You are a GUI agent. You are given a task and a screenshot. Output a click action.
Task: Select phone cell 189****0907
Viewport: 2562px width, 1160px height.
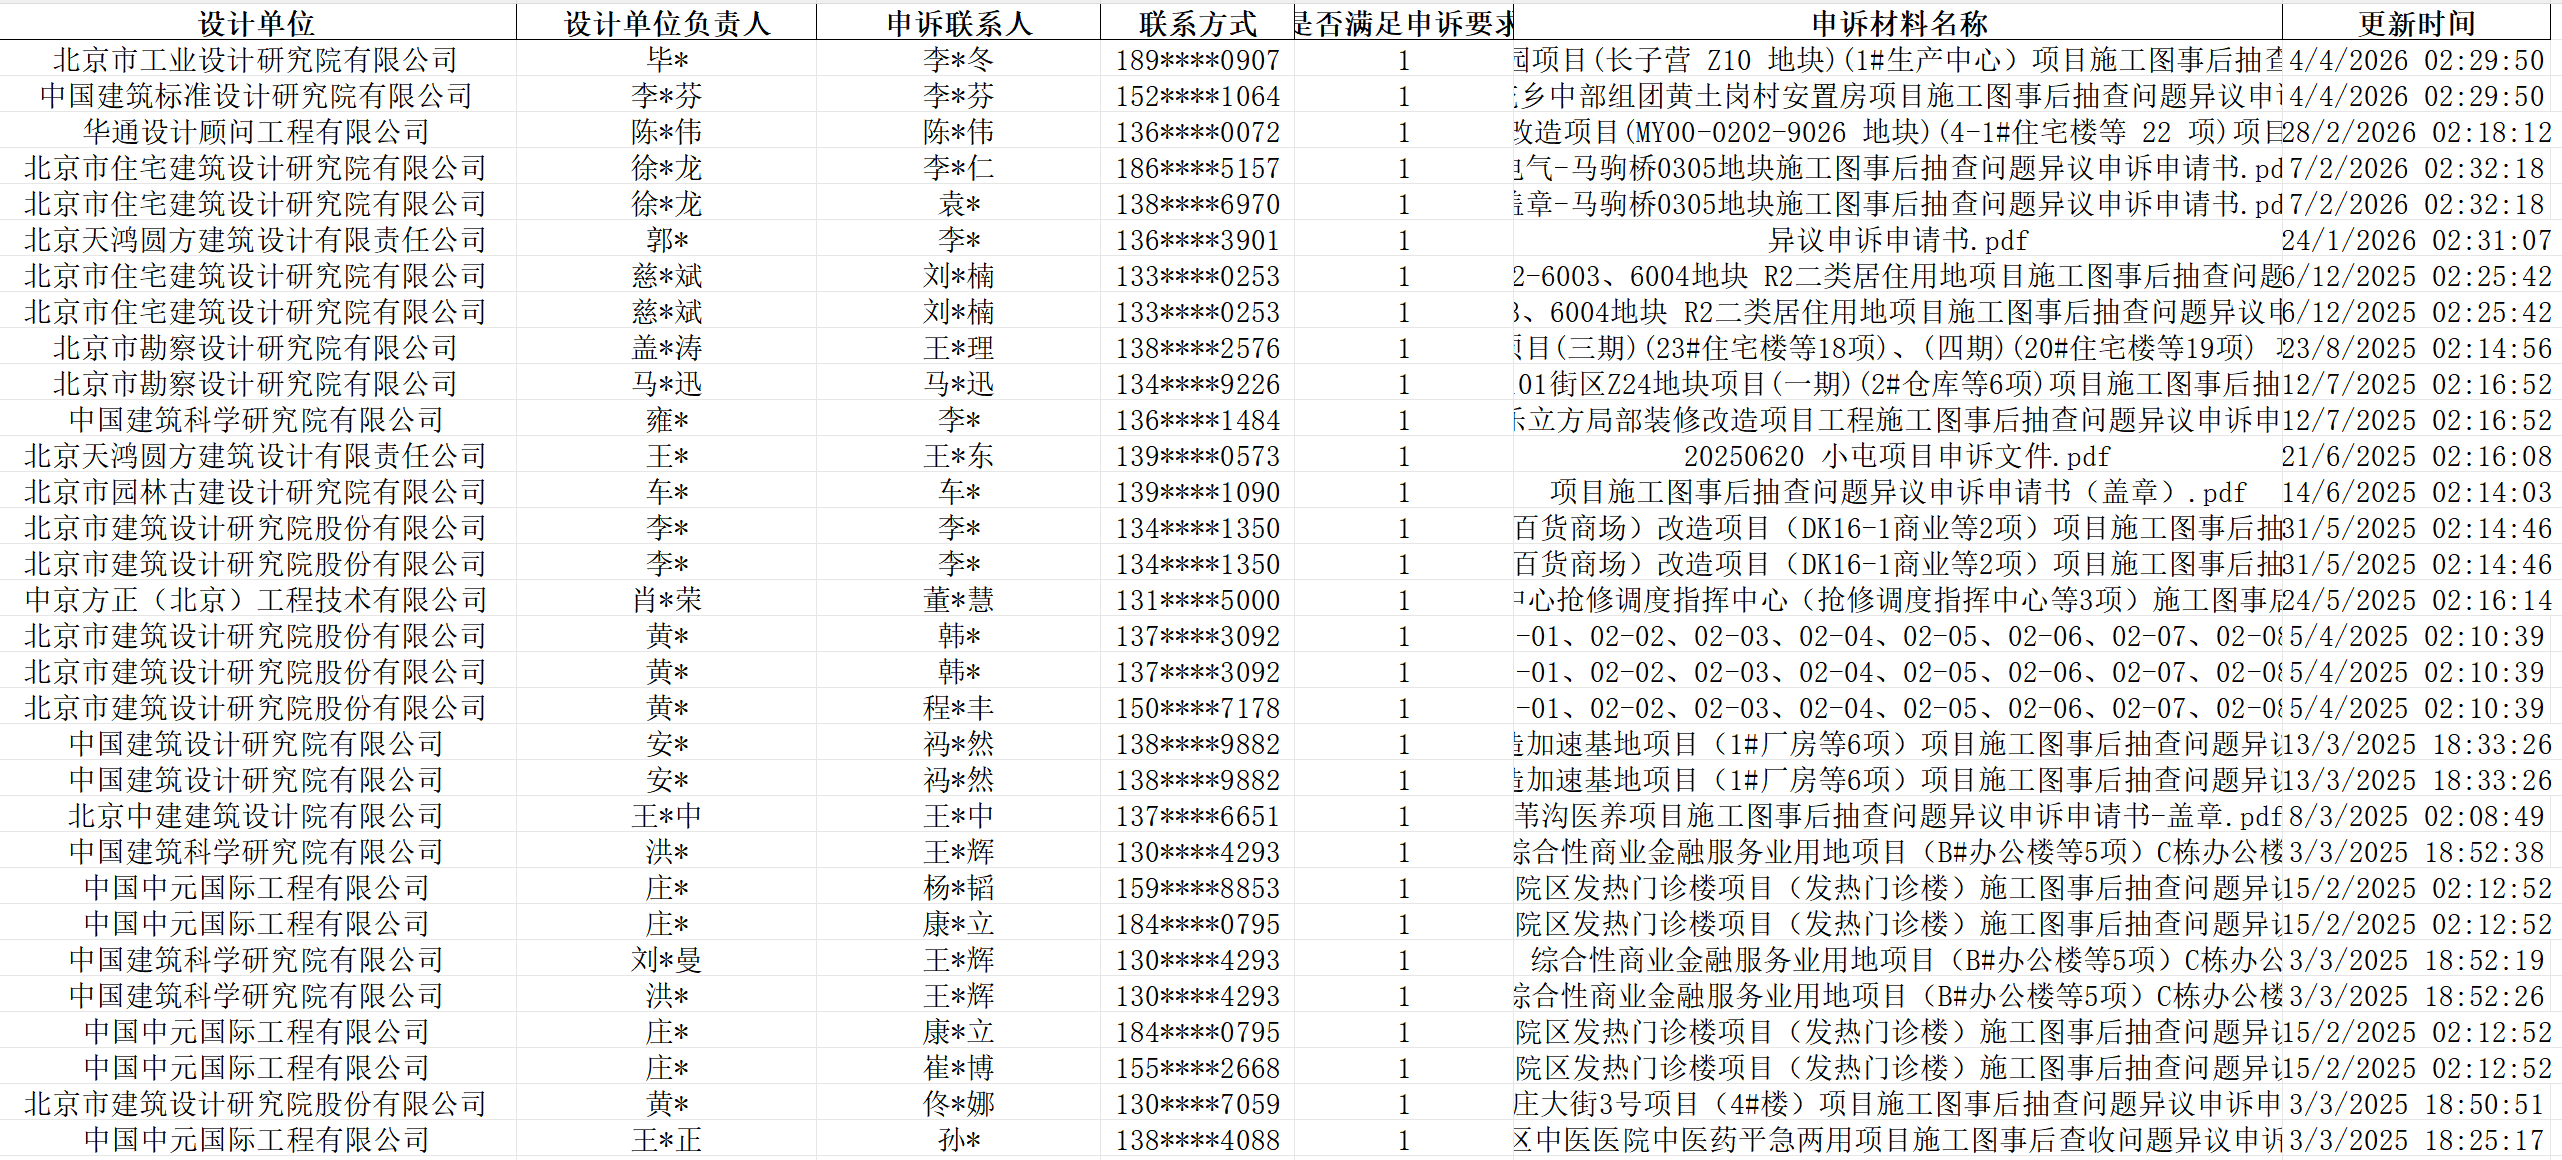1197,60
